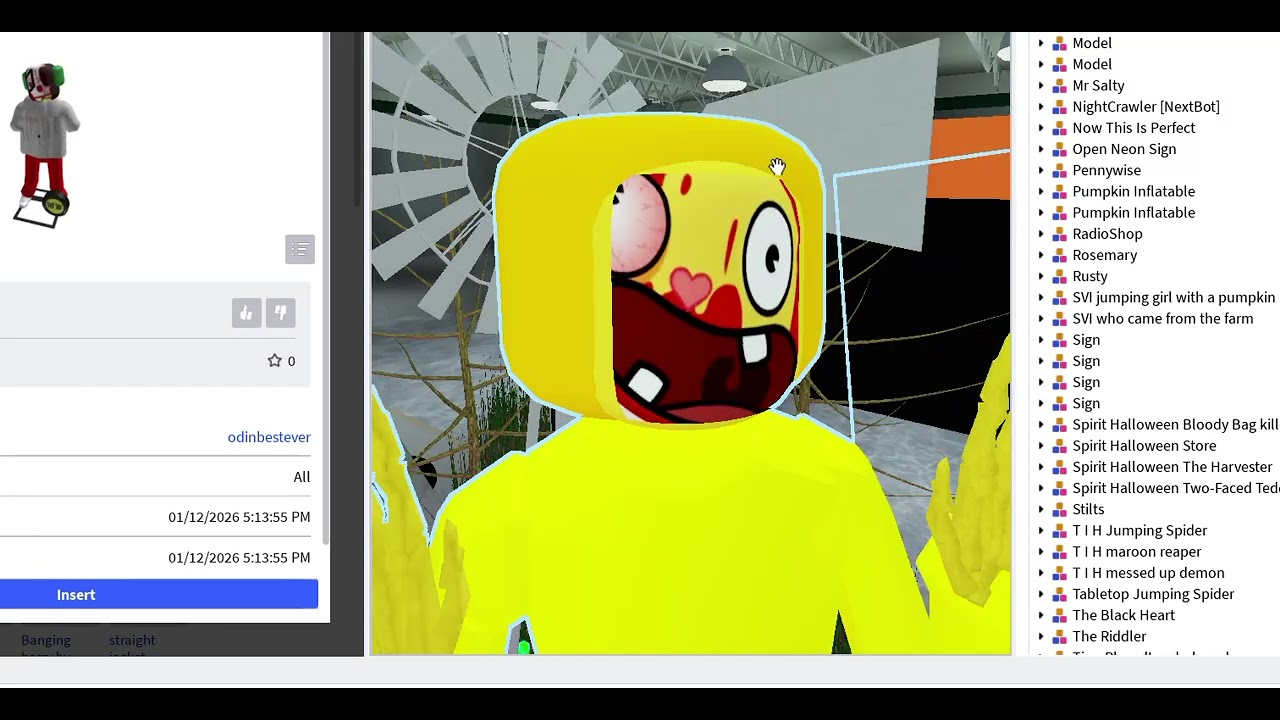Click the model icon beside Stilts
1280x720 pixels.
tap(1059, 510)
